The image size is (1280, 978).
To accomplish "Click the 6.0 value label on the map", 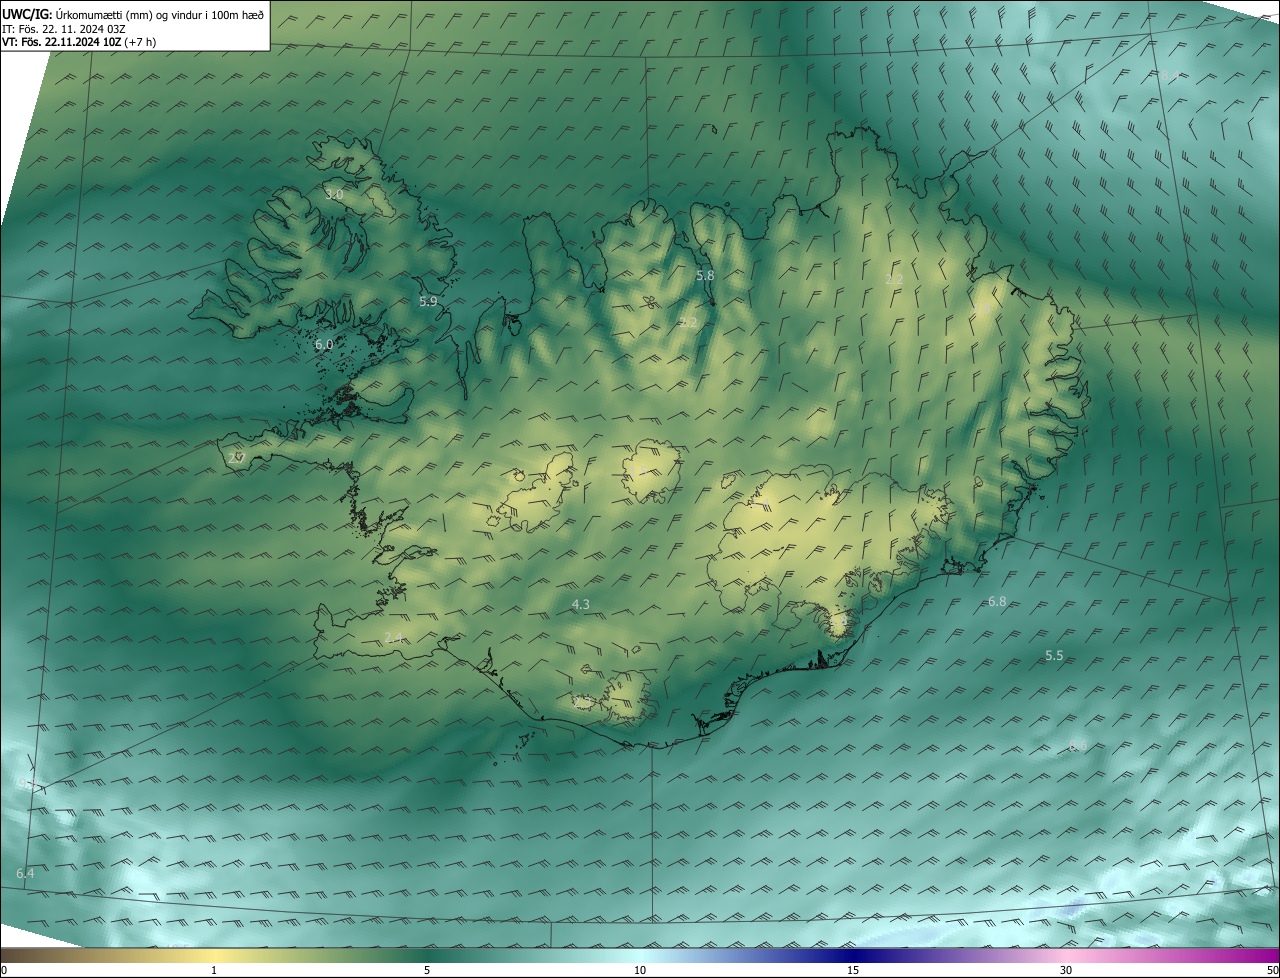I will pos(323,344).
